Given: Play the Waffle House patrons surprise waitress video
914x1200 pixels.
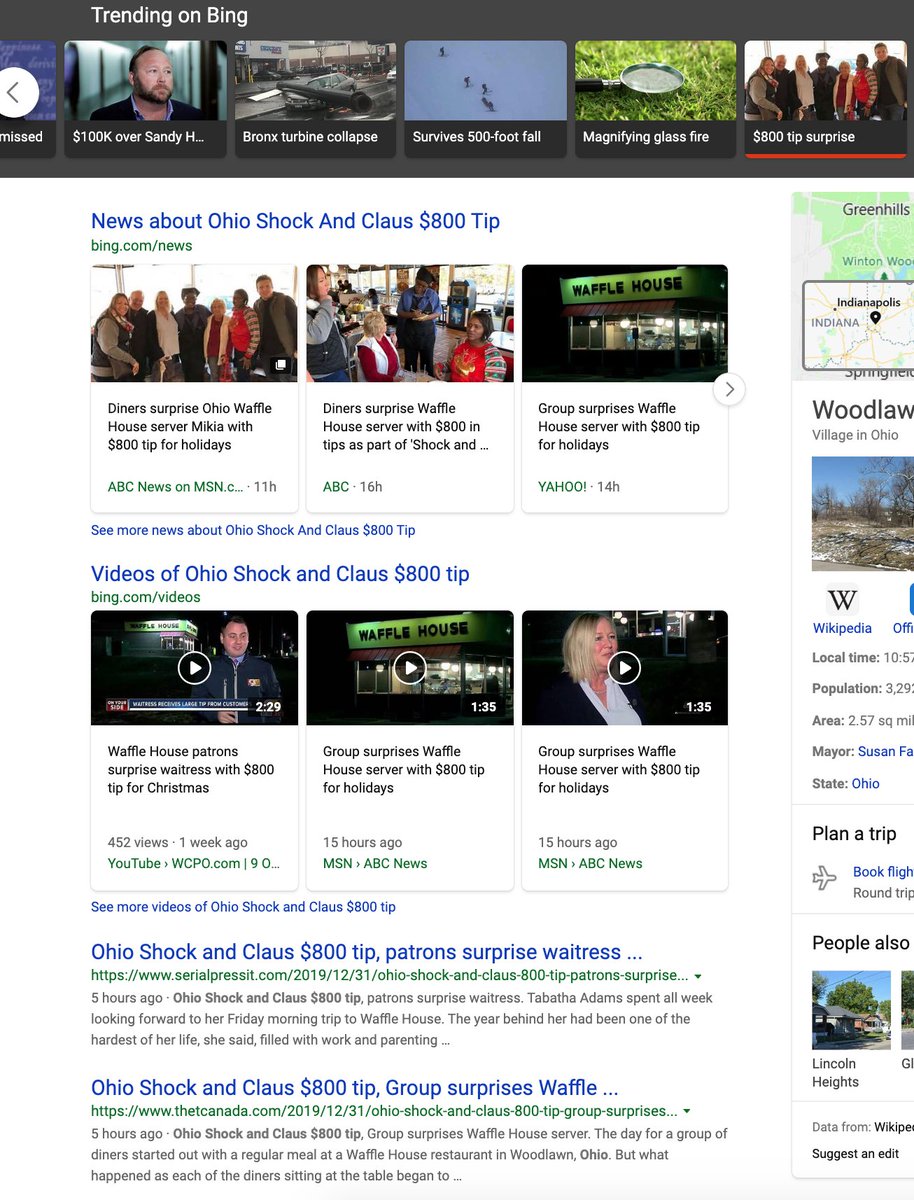Looking at the screenshot, I should point(194,667).
